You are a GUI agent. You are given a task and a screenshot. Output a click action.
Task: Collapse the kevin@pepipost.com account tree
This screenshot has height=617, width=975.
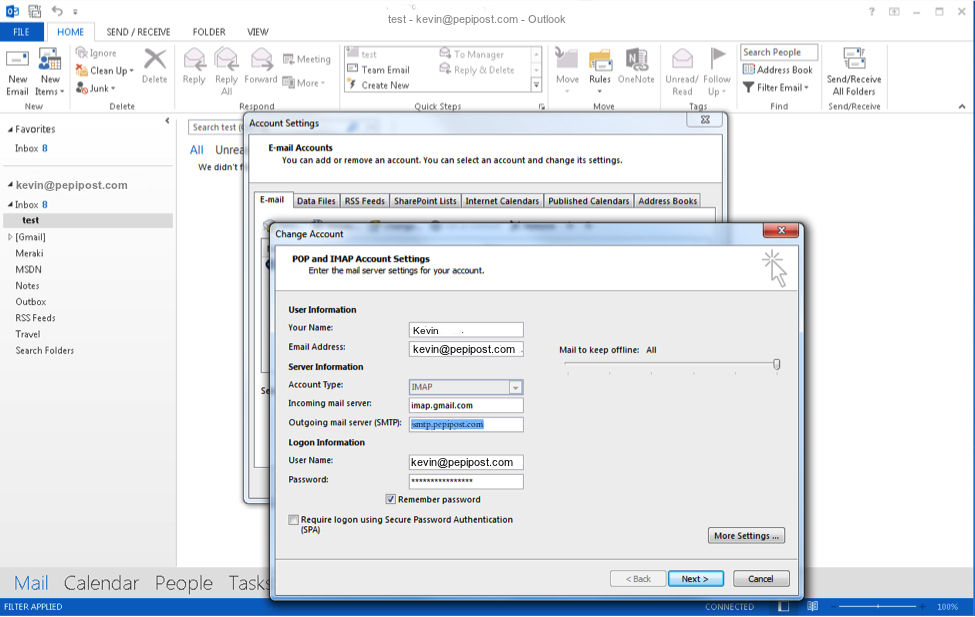coord(10,185)
